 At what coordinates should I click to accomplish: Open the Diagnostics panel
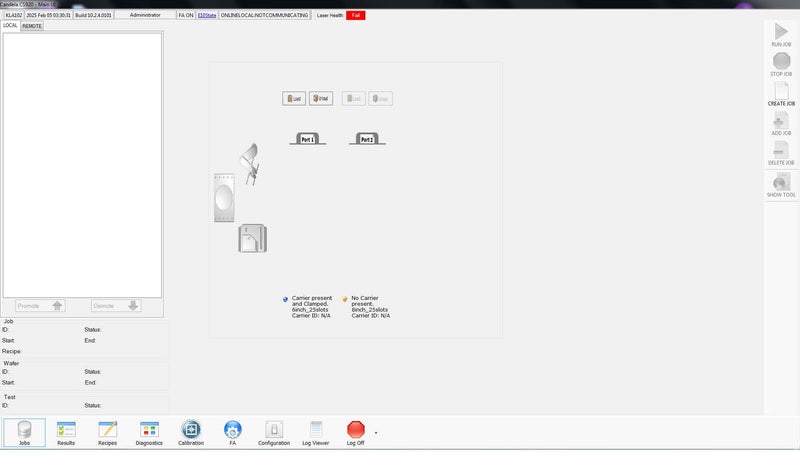point(149,432)
